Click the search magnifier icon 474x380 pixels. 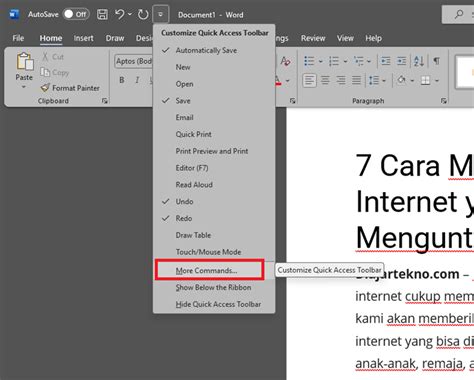click(459, 14)
